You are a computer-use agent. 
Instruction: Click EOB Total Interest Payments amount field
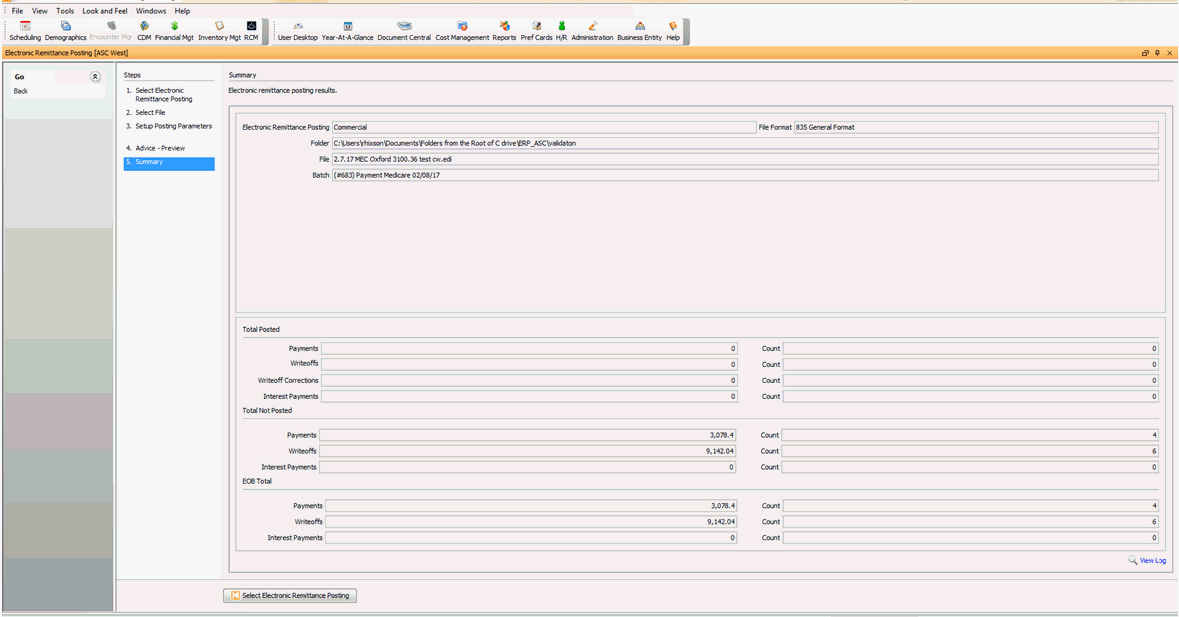[x=532, y=538]
